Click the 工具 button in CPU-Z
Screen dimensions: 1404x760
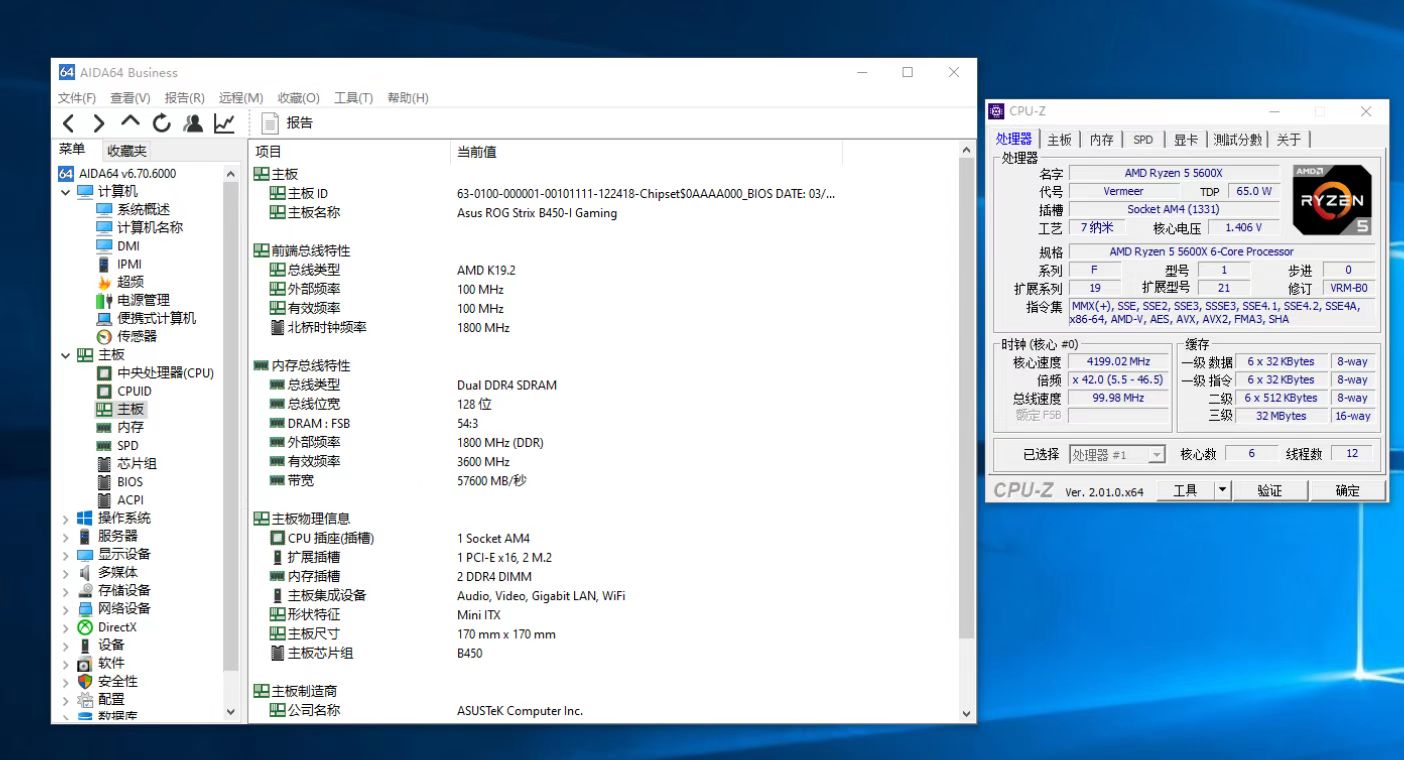pyautogui.click(x=1185, y=490)
